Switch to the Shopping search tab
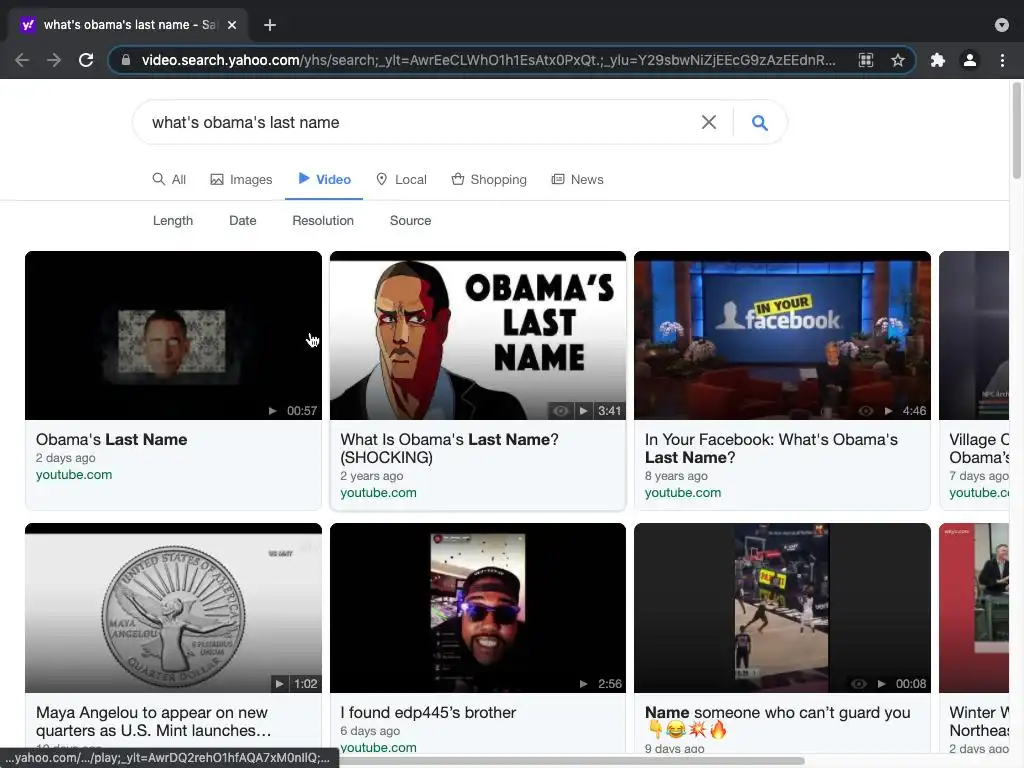 [489, 179]
